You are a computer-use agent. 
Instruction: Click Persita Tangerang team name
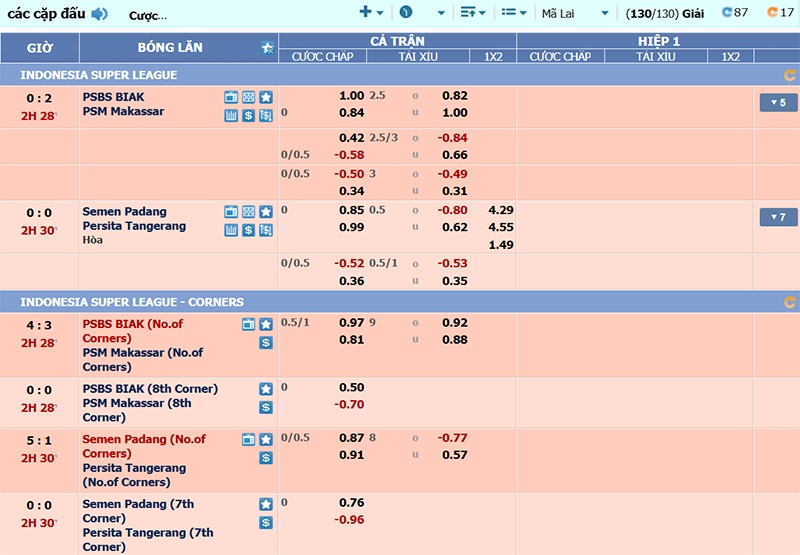coord(134,226)
